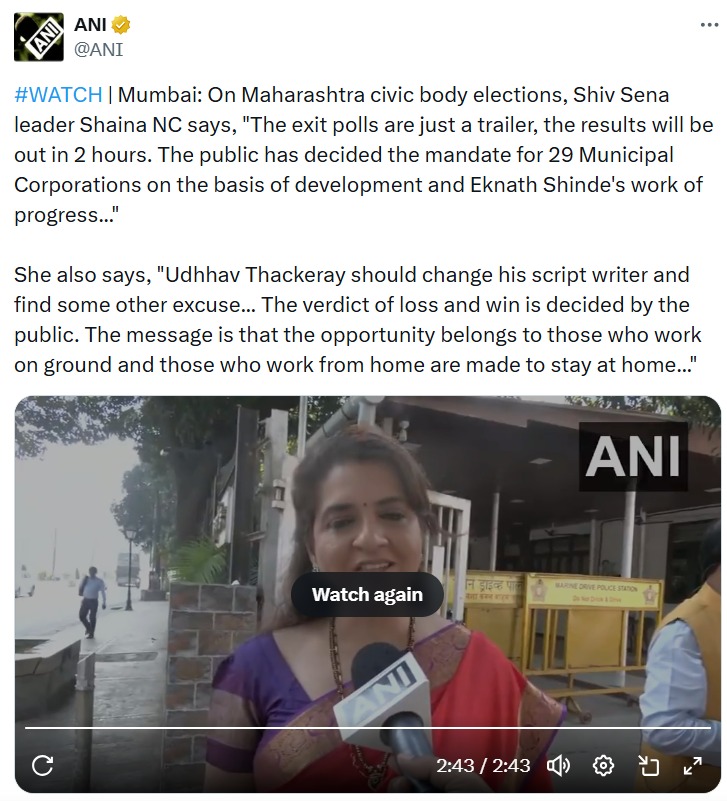Click the gold verified badge beside ANI

[121, 24]
